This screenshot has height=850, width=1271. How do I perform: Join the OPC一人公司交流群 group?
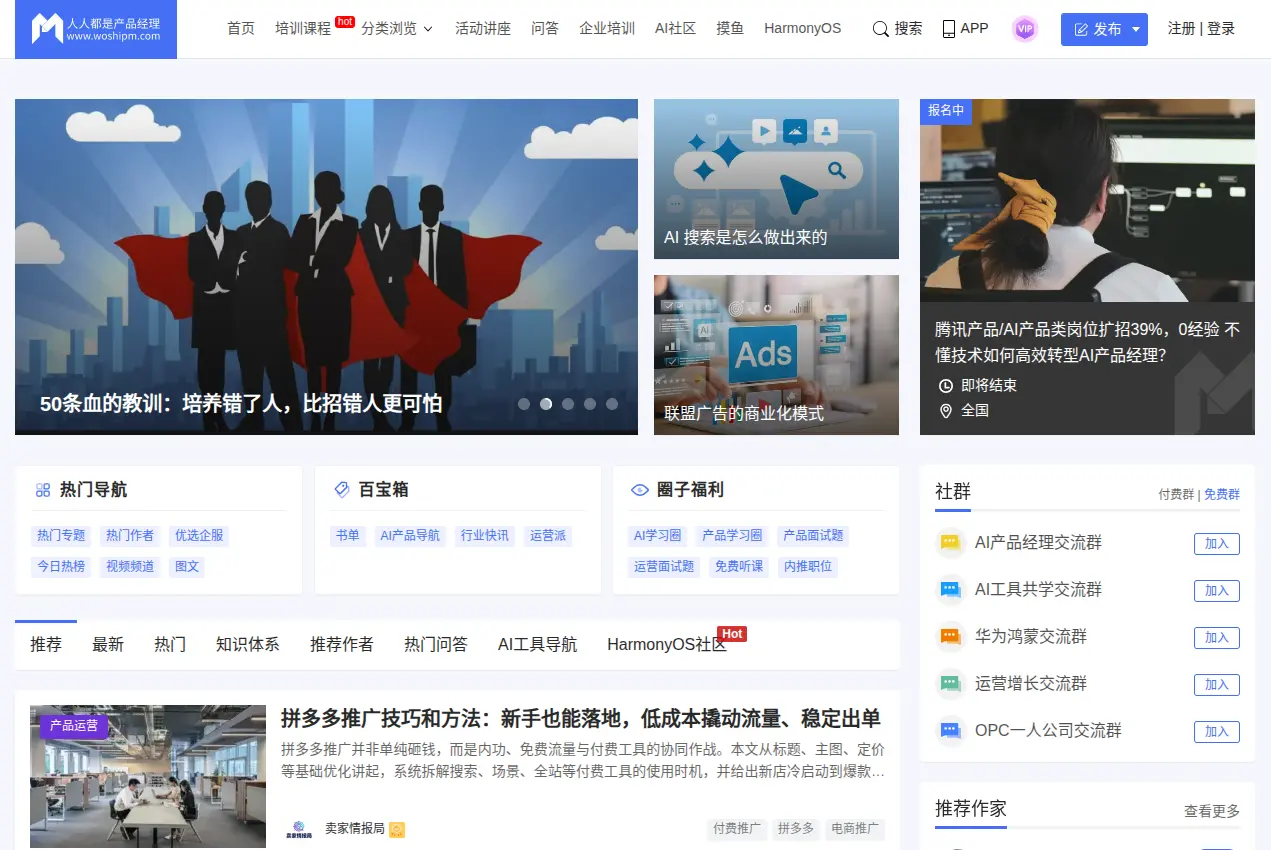[1217, 732]
